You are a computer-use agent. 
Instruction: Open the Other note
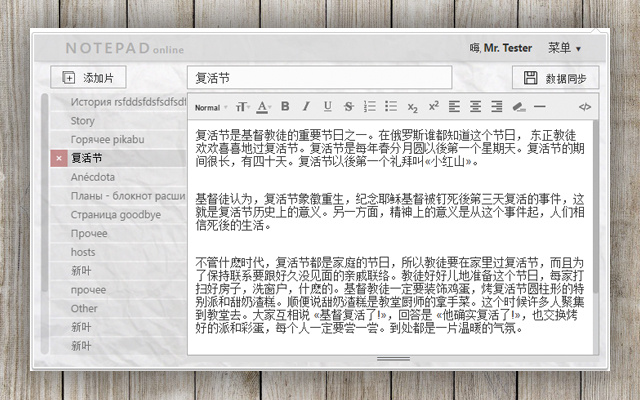coord(118,308)
